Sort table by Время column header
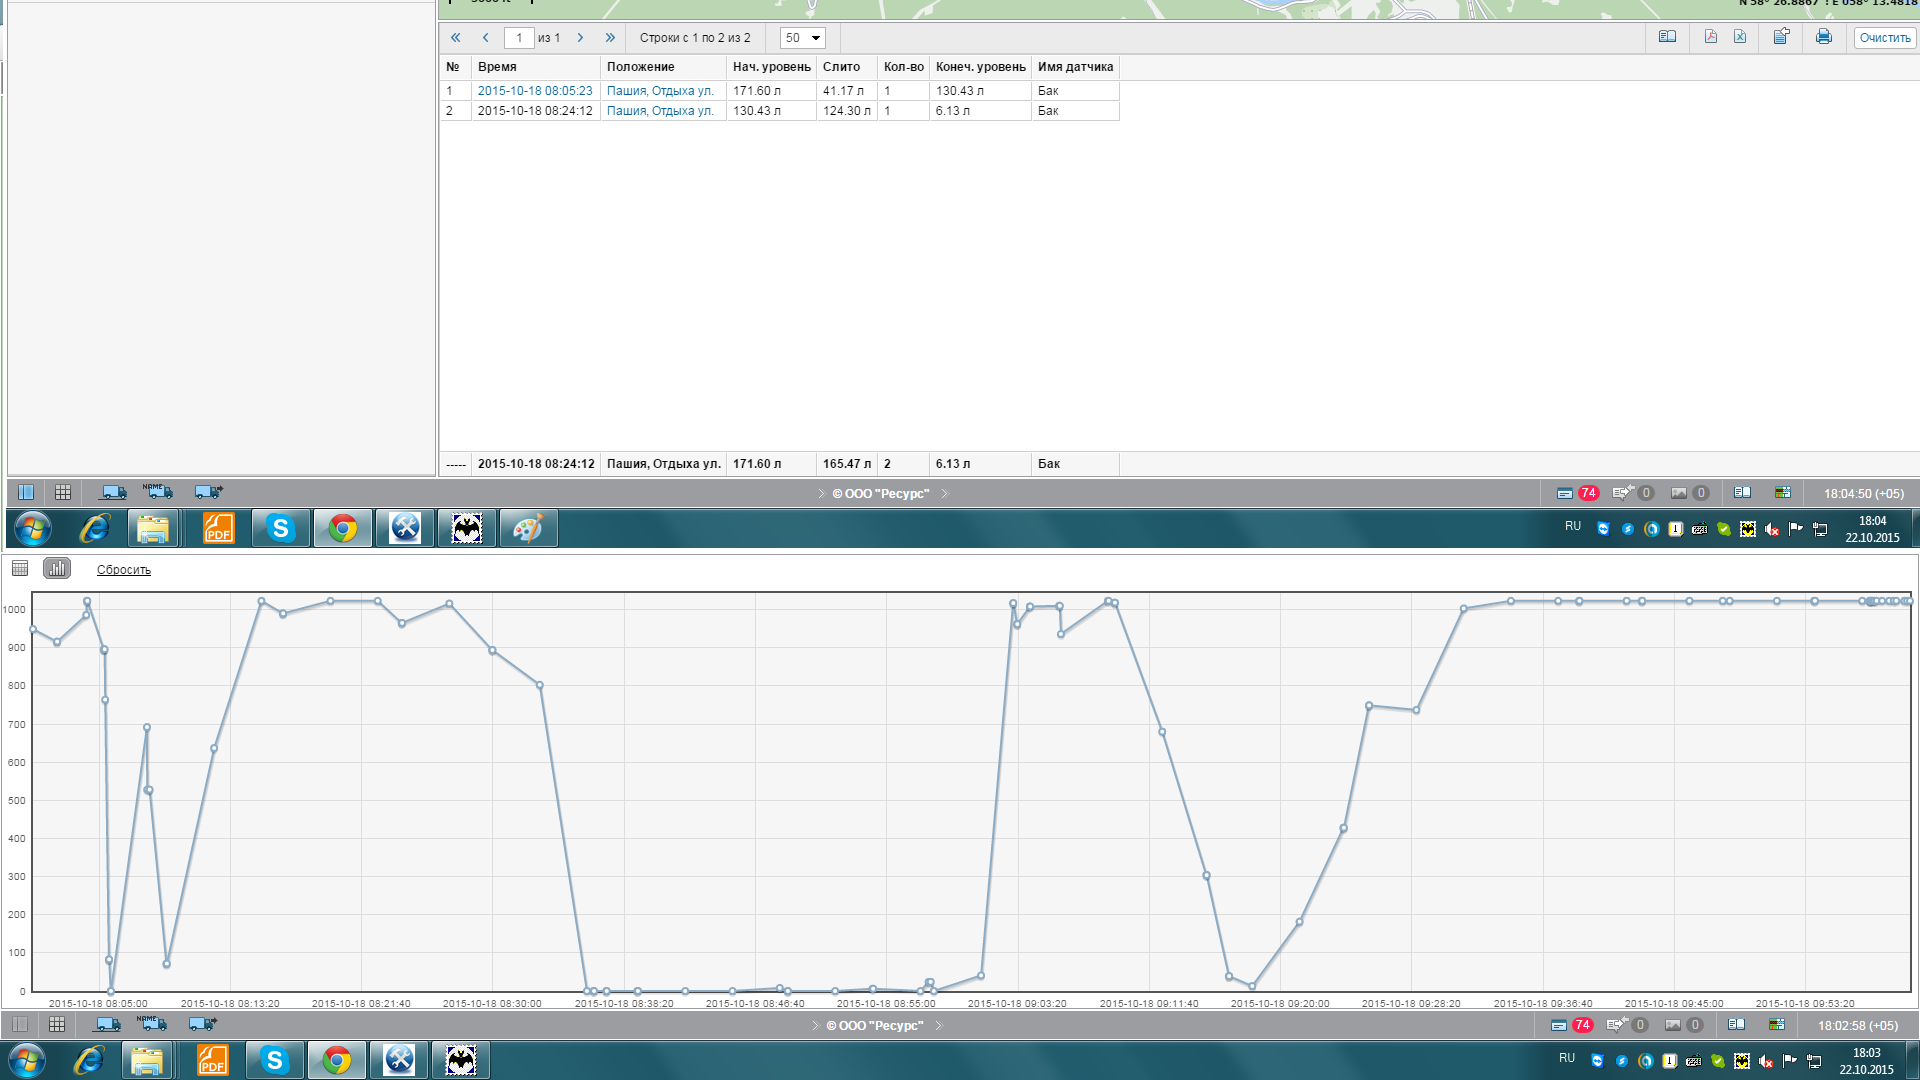 [x=497, y=67]
